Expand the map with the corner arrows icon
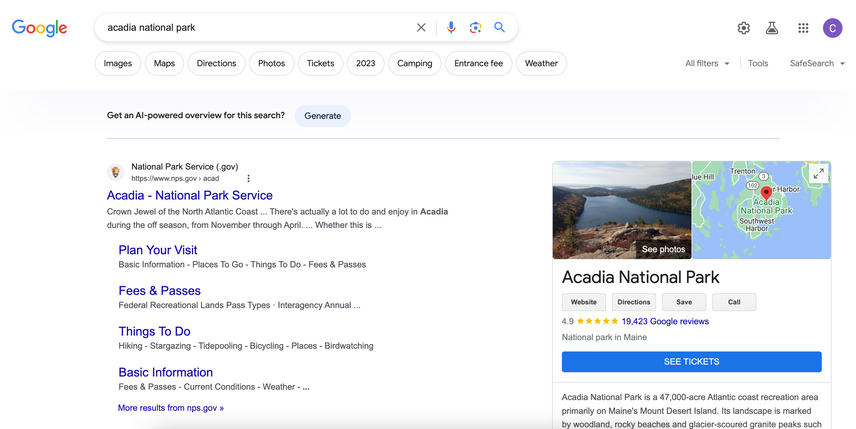The height and width of the screenshot is (429, 856). point(818,174)
